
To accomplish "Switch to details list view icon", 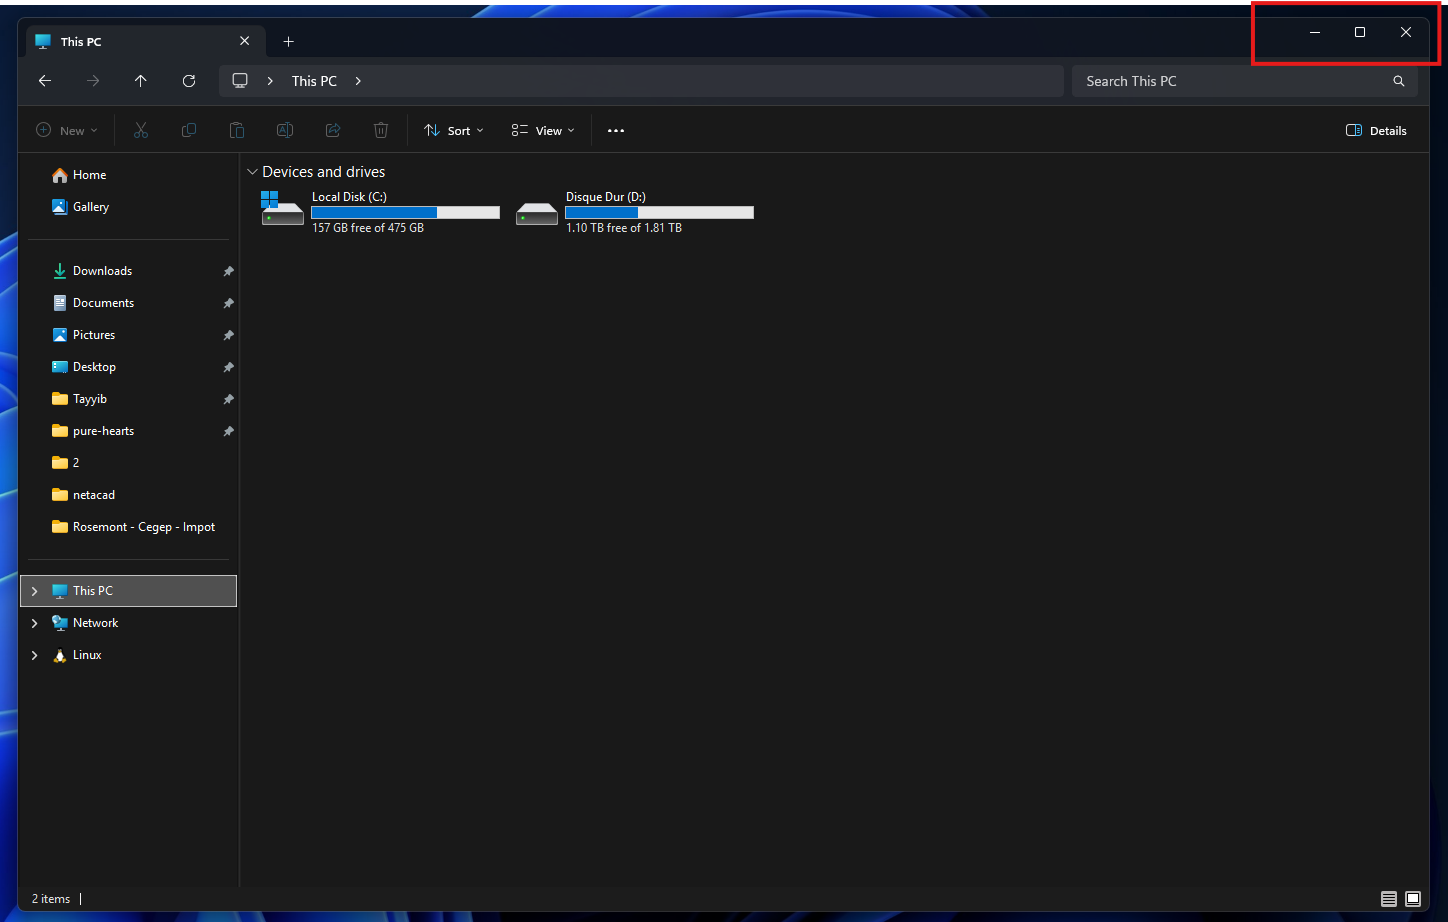I will click(x=1389, y=899).
